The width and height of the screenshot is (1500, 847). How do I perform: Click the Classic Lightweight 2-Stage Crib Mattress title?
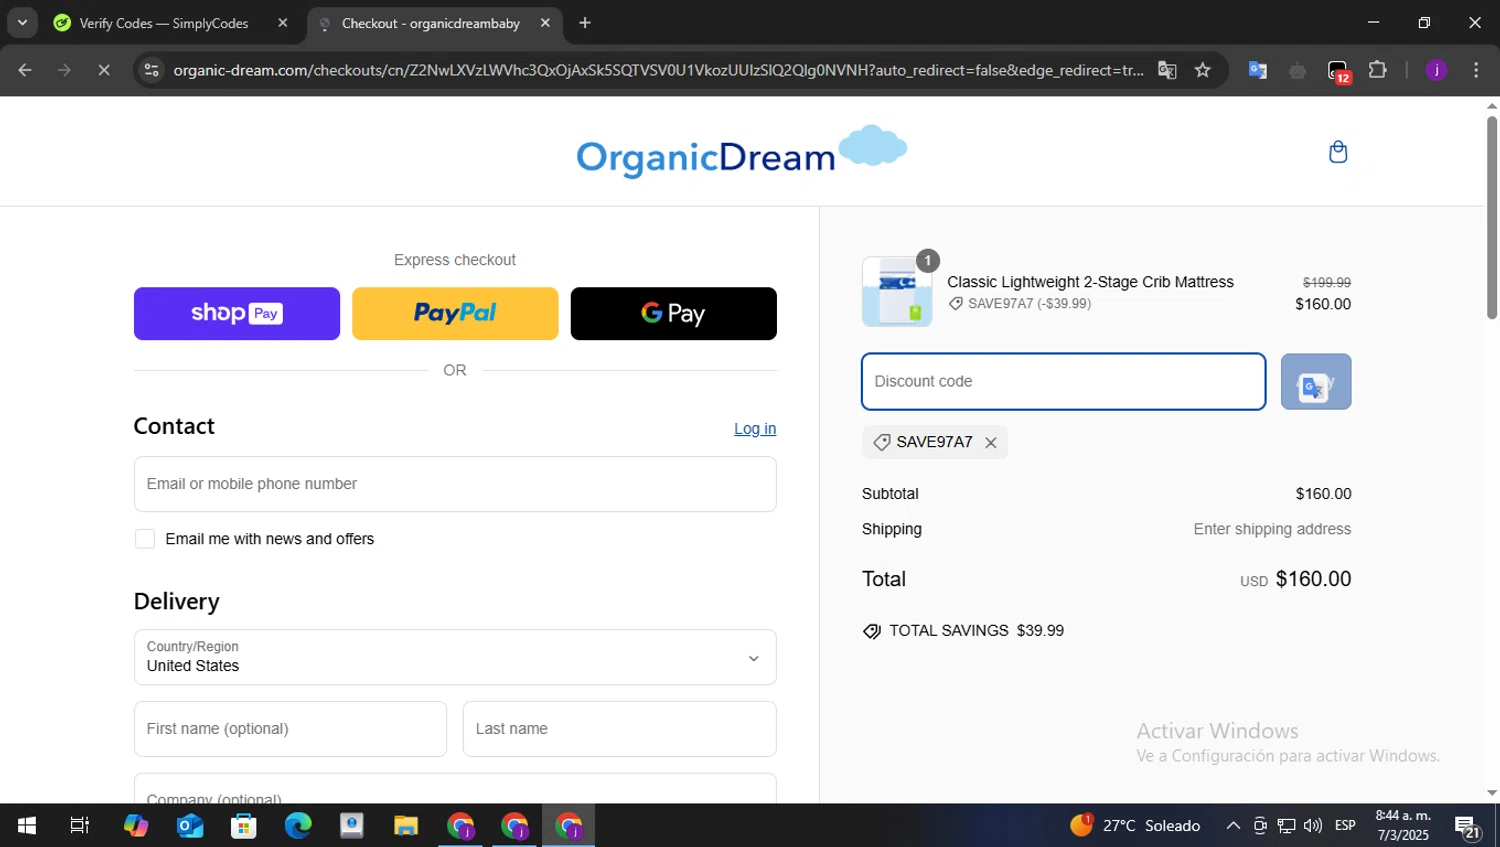pyautogui.click(x=1090, y=282)
